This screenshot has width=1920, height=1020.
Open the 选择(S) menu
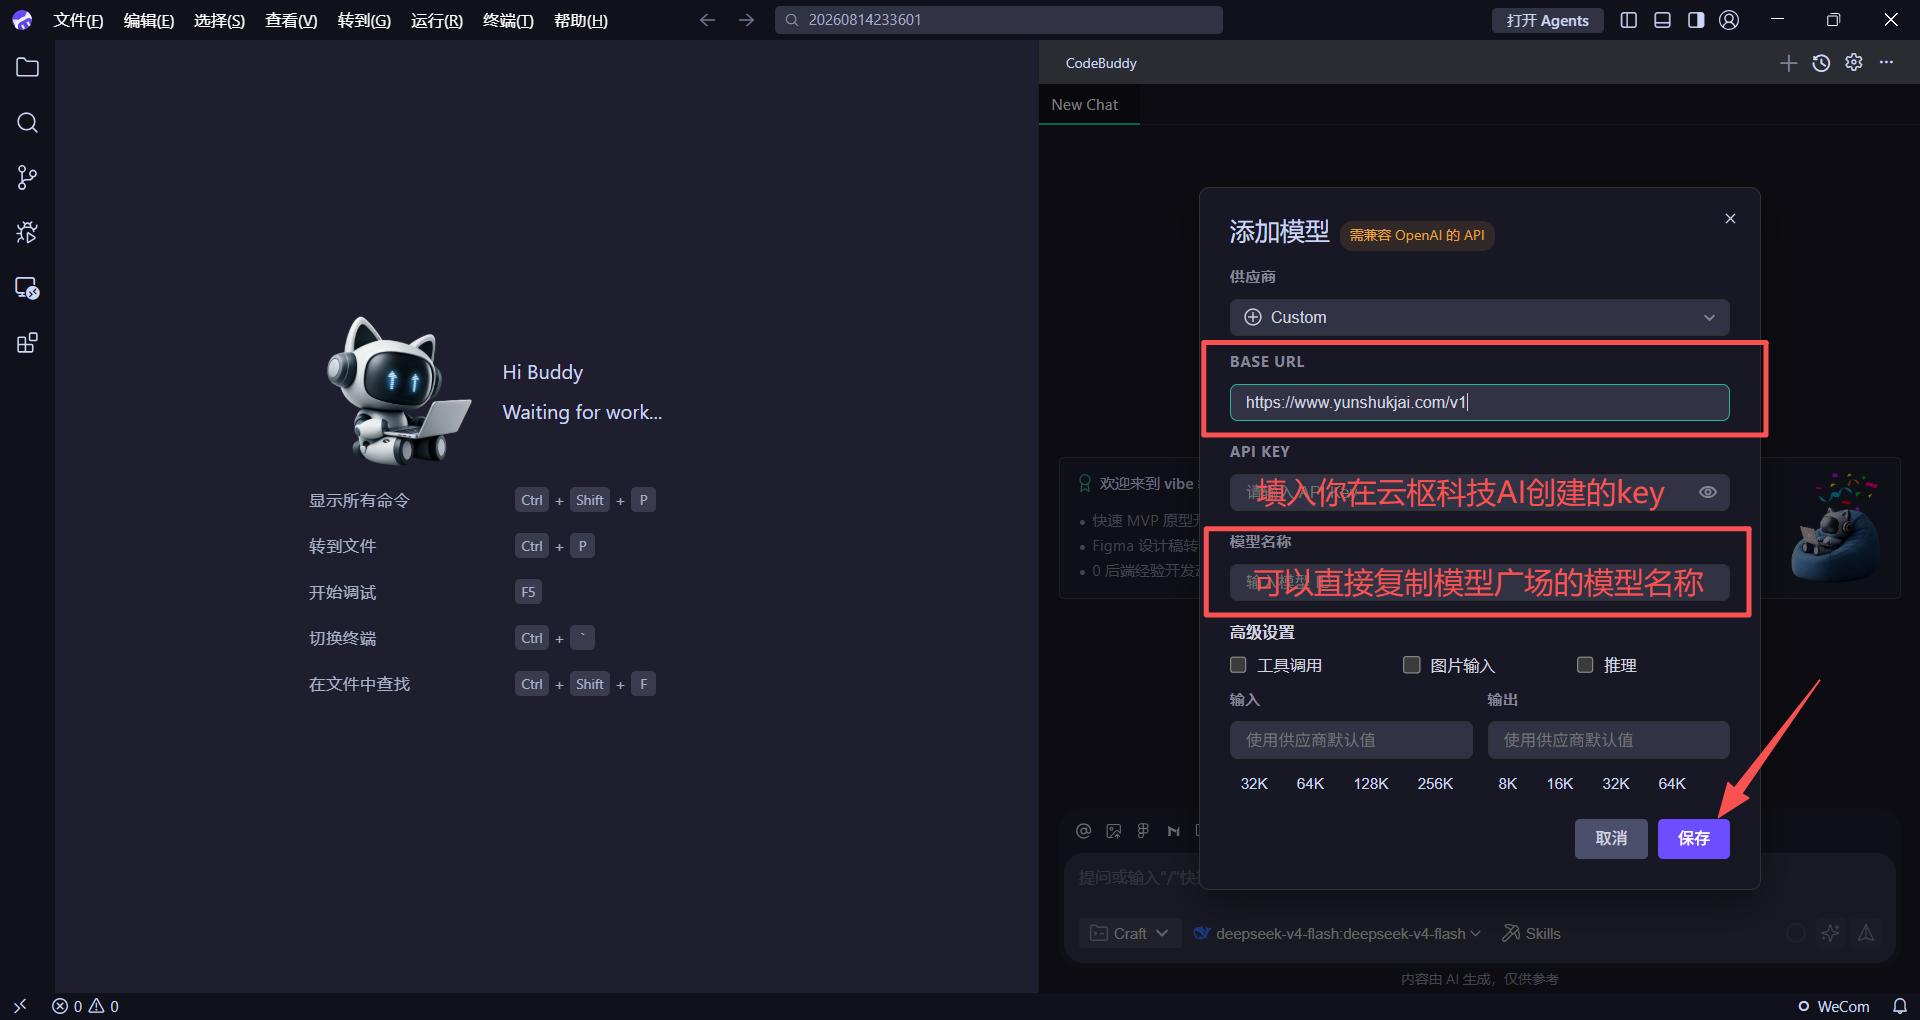pos(219,20)
